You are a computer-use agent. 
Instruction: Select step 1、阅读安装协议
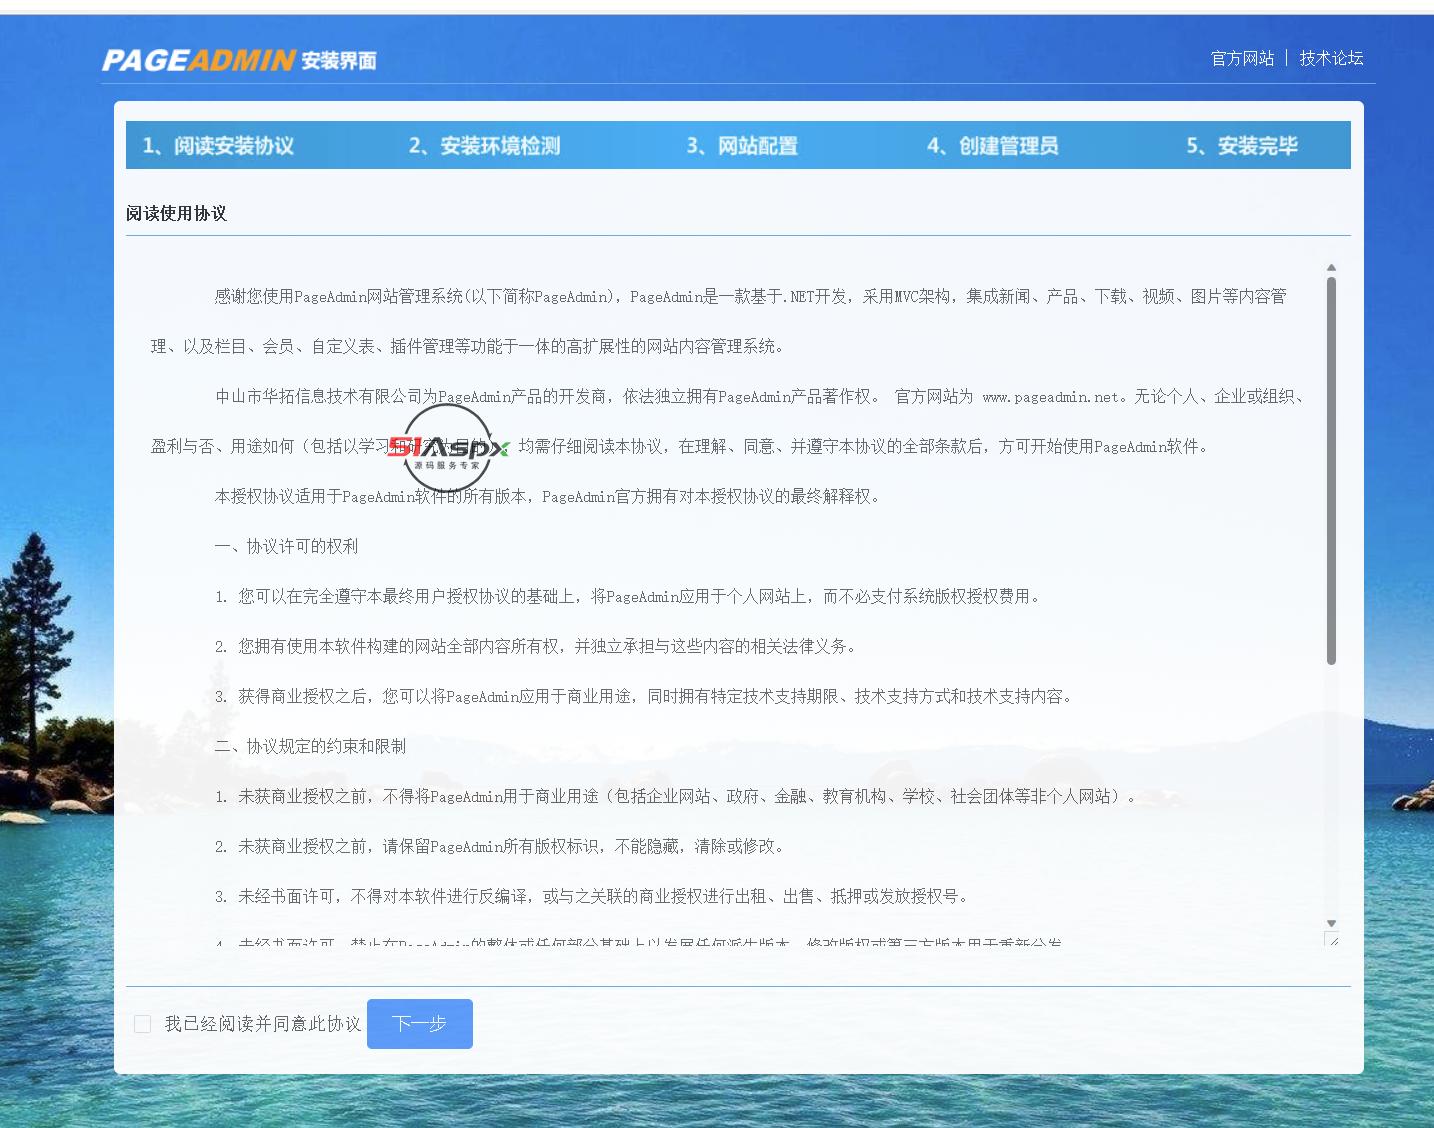(x=218, y=146)
